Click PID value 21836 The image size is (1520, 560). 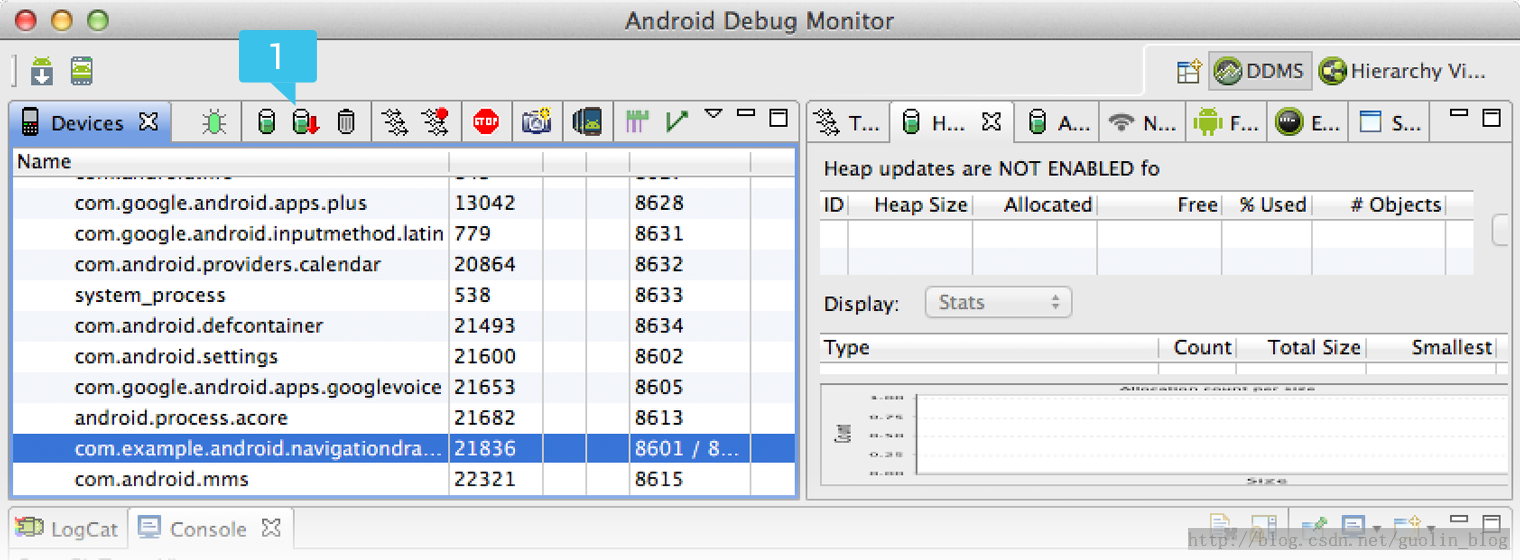tap(485, 449)
